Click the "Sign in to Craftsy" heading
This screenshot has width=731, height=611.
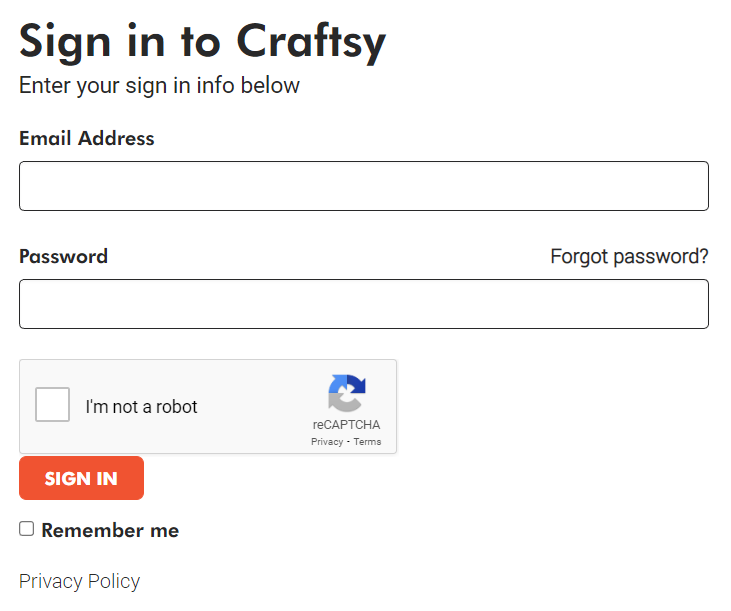point(202,41)
